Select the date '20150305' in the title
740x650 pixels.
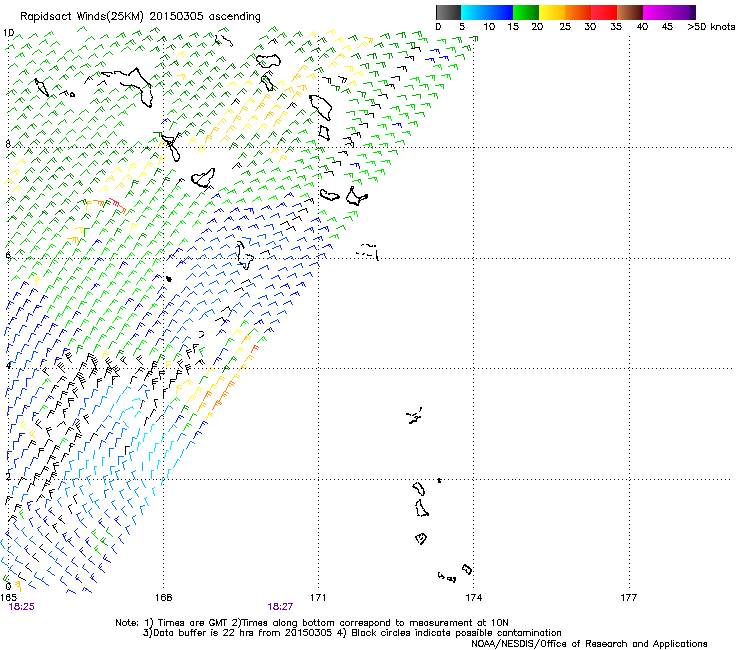pos(177,16)
